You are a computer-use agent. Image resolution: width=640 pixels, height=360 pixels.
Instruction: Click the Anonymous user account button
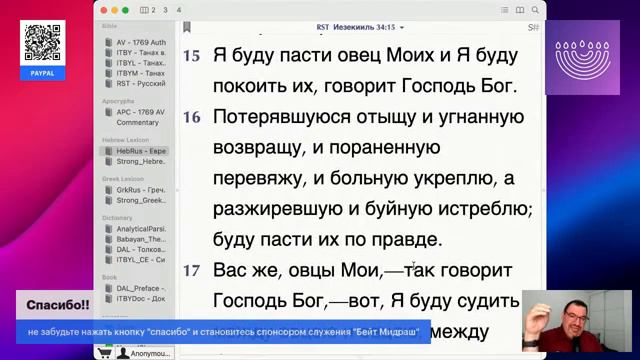[x=144, y=353]
